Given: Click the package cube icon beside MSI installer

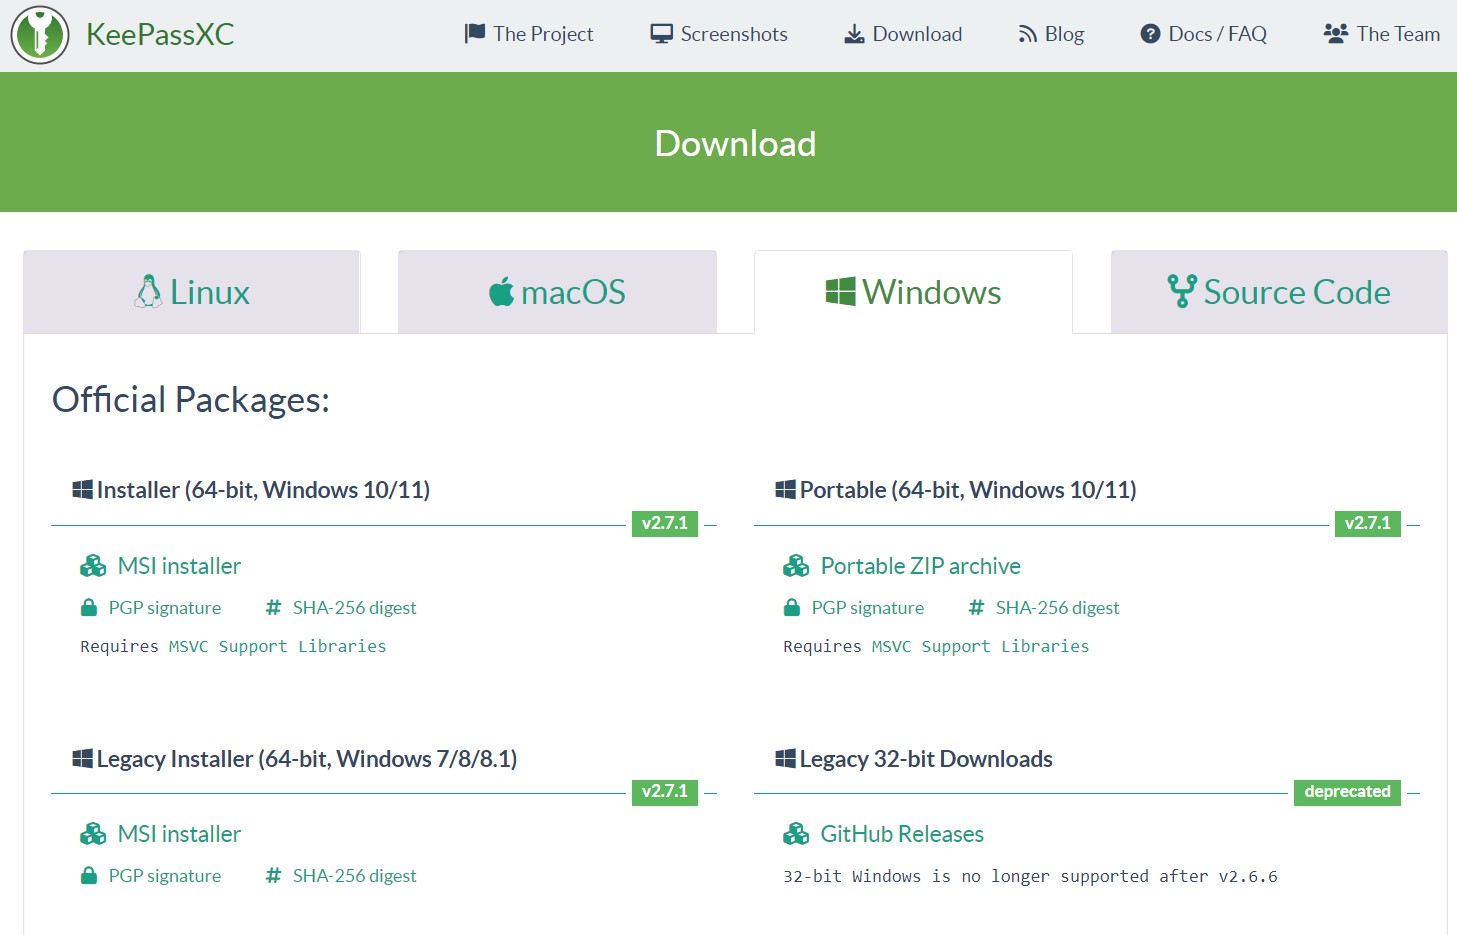Looking at the screenshot, I should [x=93, y=564].
